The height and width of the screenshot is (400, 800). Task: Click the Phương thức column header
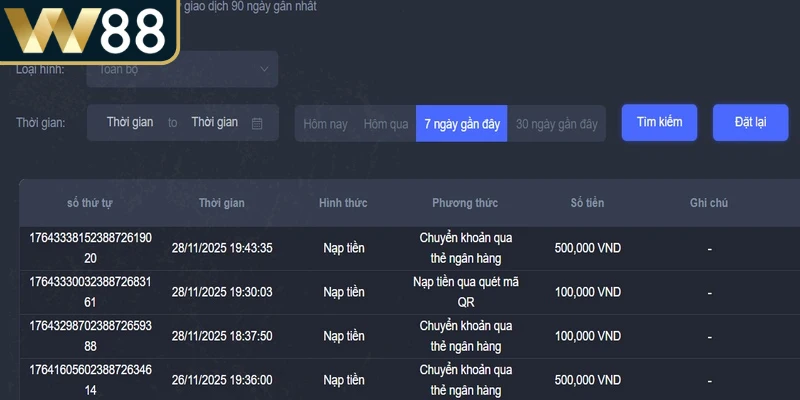465,203
